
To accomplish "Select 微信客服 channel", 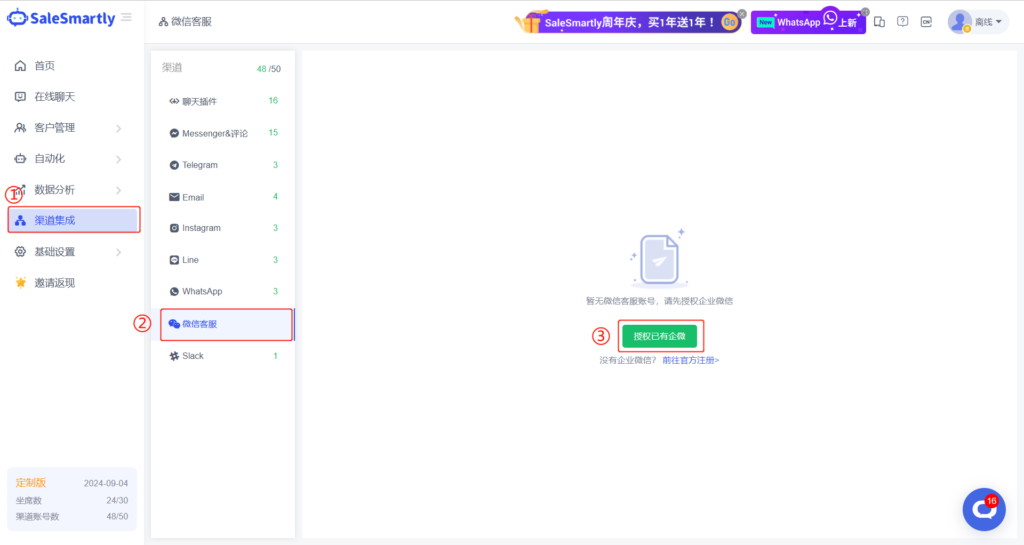I will [x=226, y=324].
